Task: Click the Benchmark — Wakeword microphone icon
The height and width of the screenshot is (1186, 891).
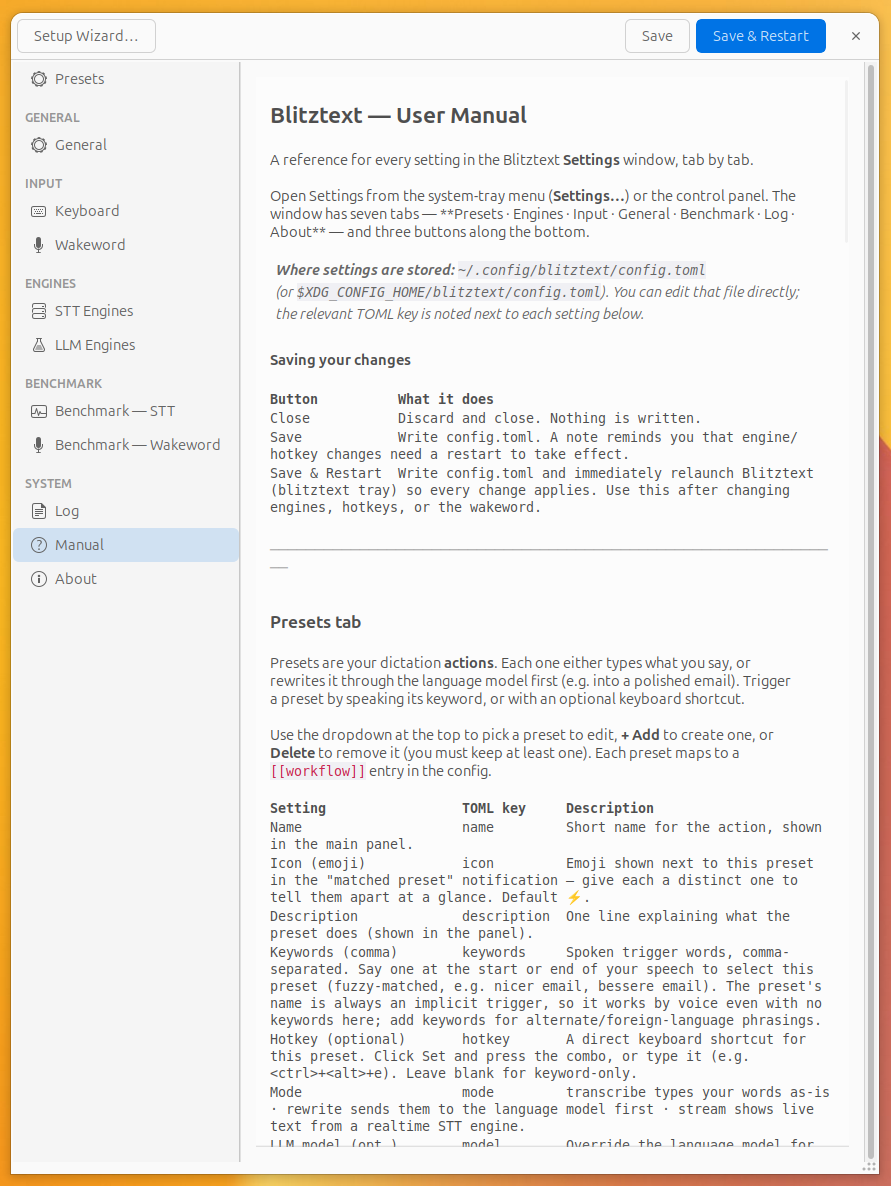Action: coord(39,445)
